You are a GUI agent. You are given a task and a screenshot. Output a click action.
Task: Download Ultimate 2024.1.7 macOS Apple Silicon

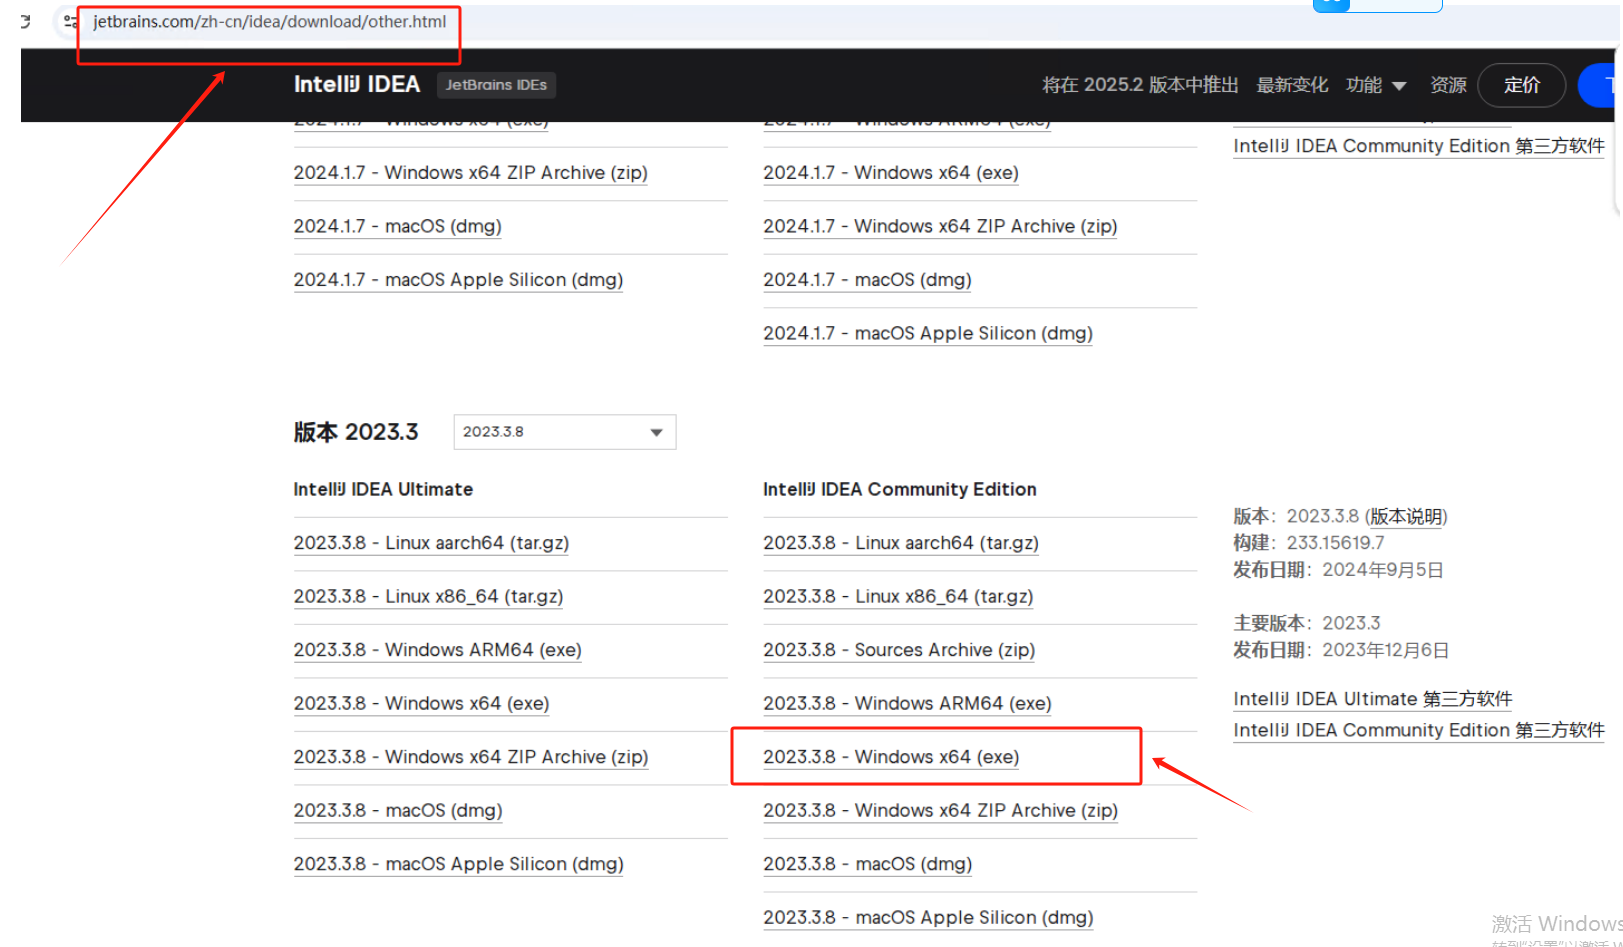[458, 280]
